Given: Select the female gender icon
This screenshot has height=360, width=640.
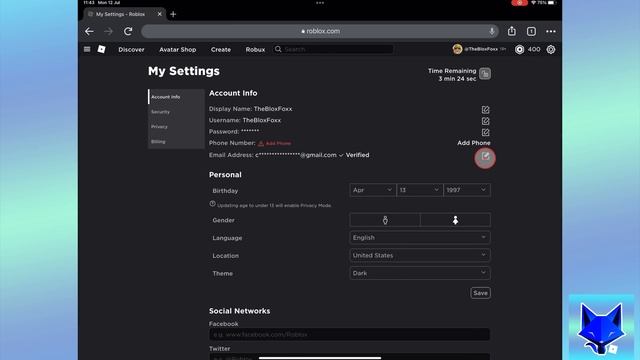Looking at the screenshot, I should [455, 220].
